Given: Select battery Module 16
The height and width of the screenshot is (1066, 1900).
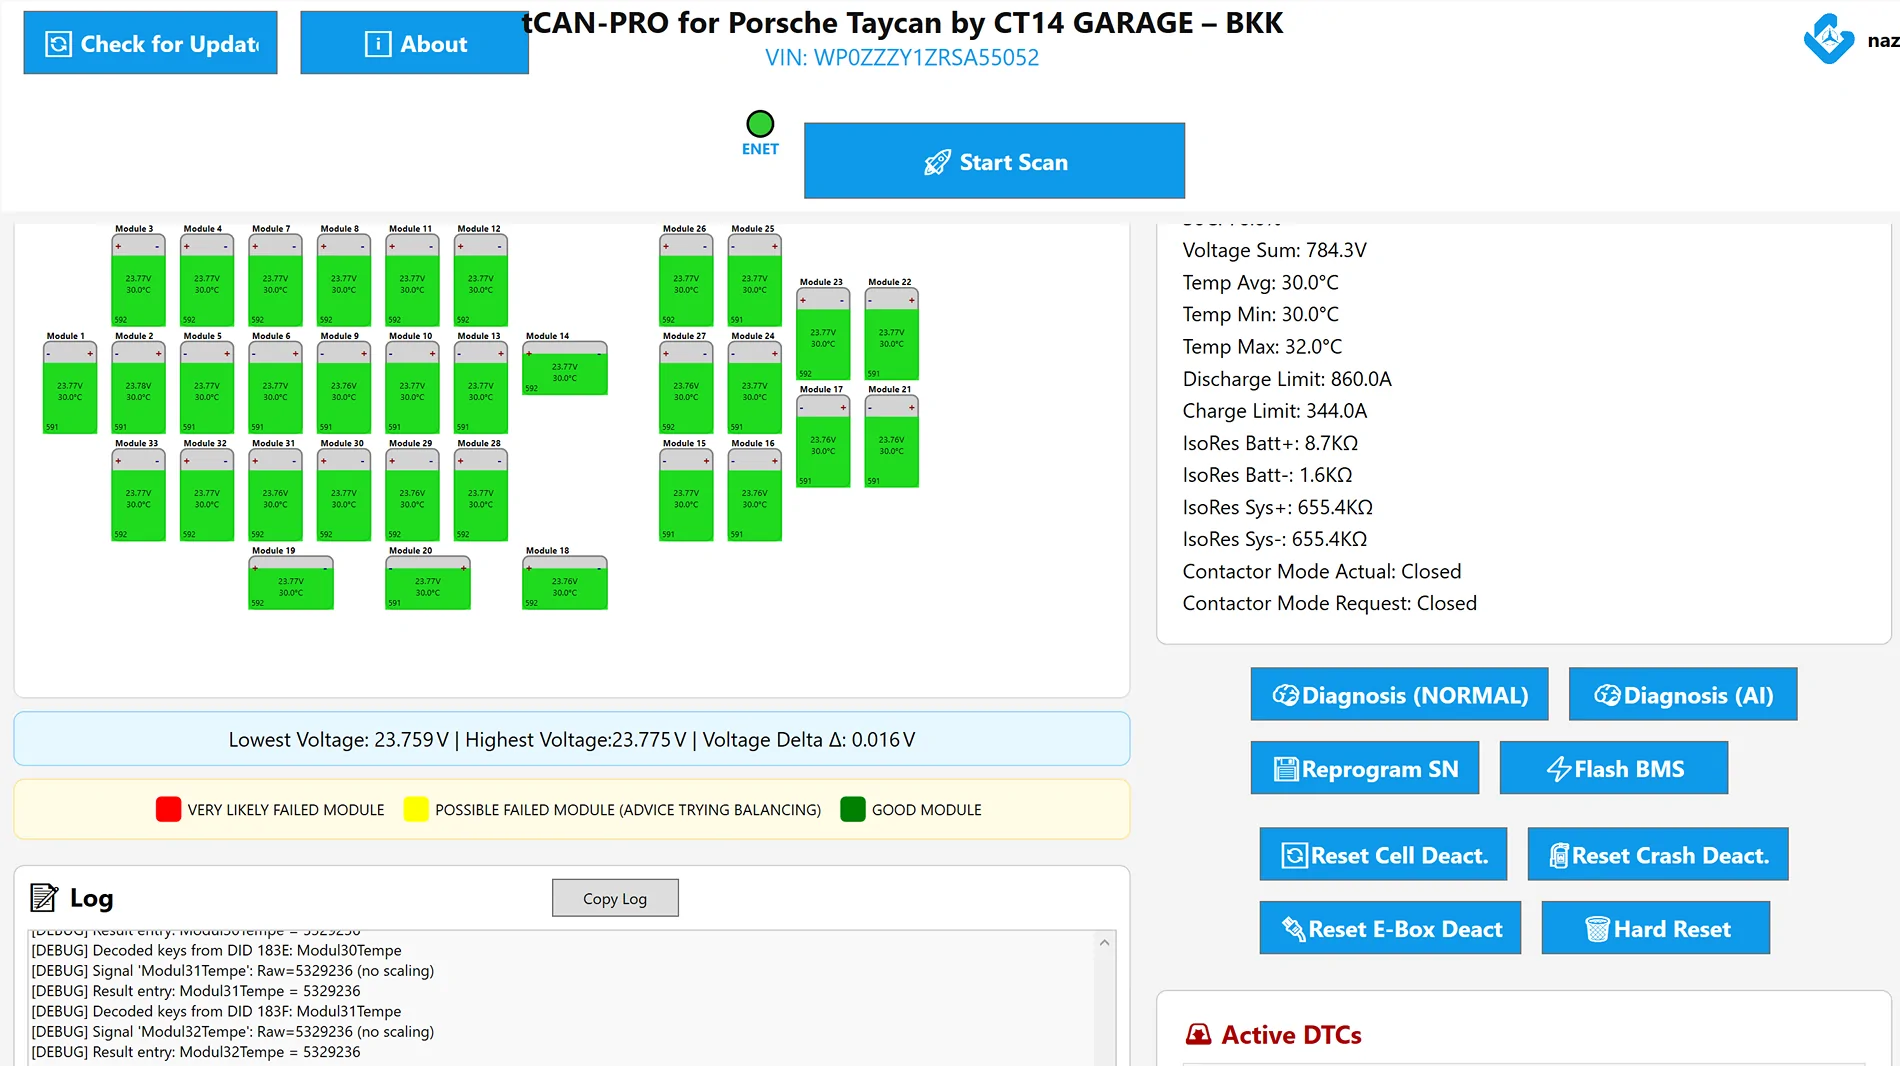Looking at the screenshot, I should click(x=755, y=495).
